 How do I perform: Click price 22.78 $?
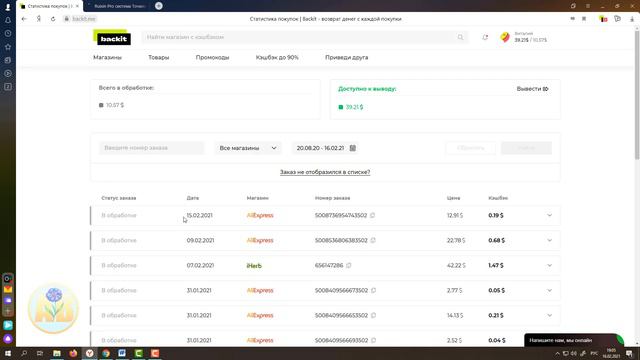[456, 240]
